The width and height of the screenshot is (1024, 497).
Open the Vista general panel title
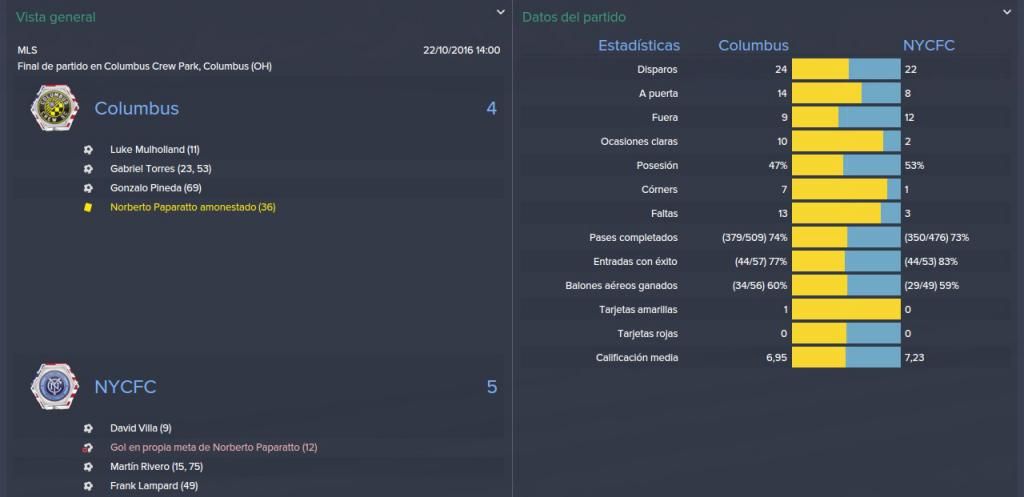point(56,18)
